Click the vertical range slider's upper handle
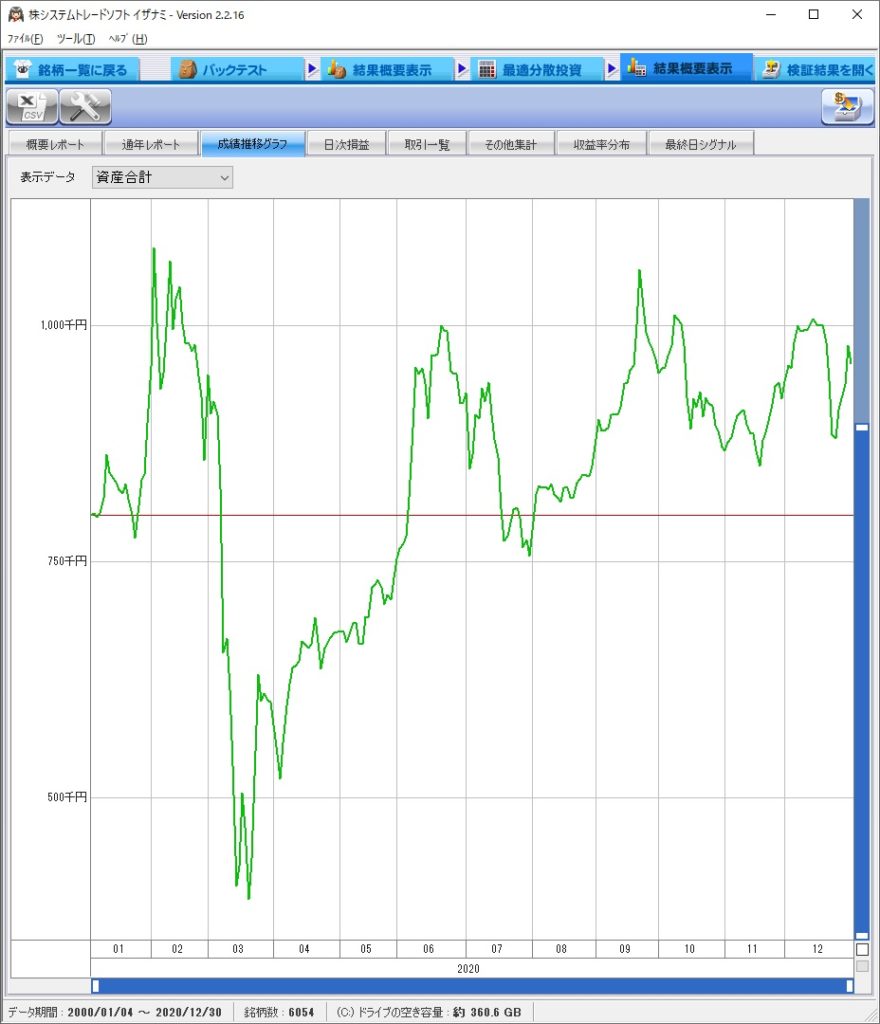 point(862,427)
